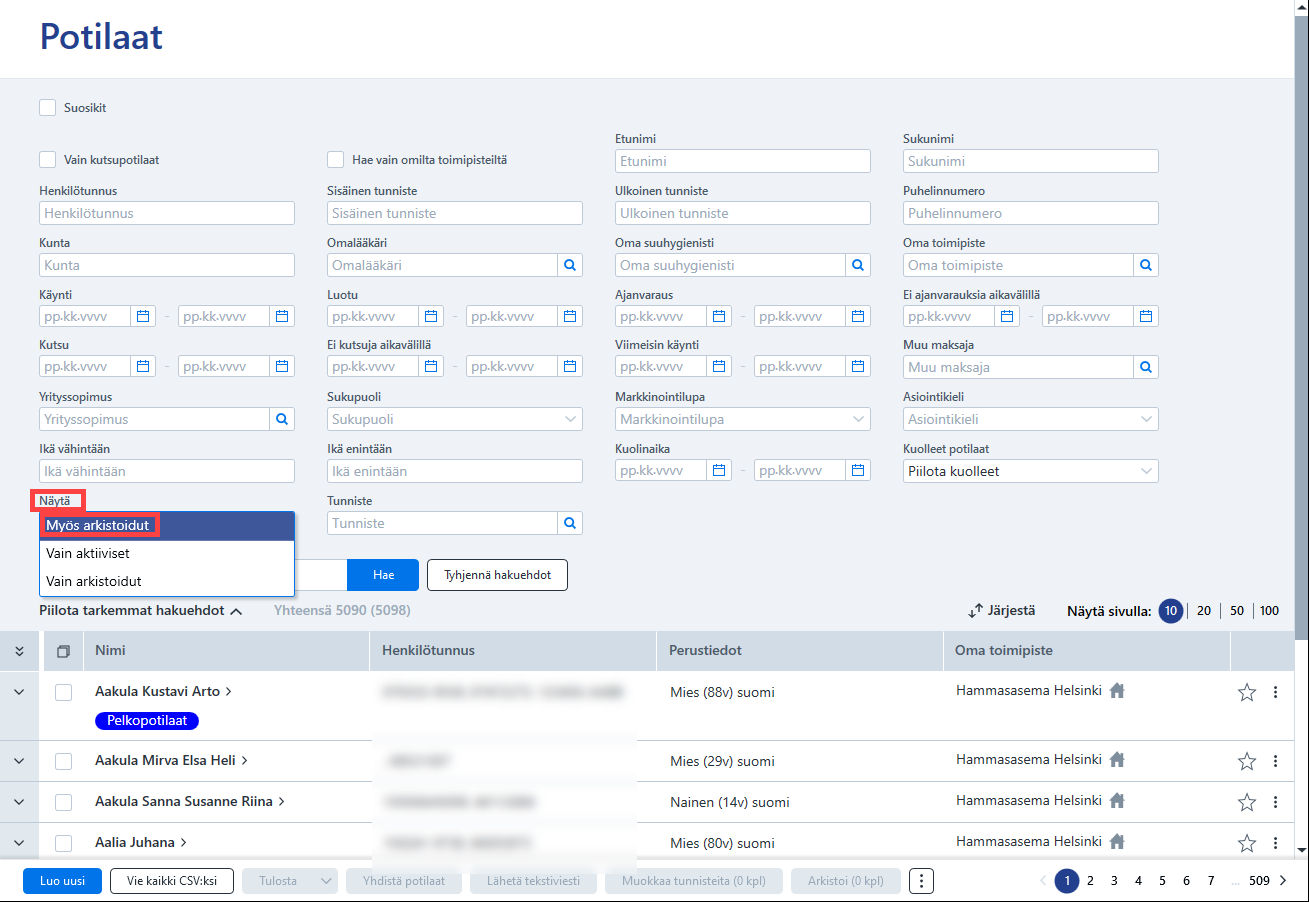
Task: Open the calendar picker in the first Käynti date field
Action: (143, 316)
